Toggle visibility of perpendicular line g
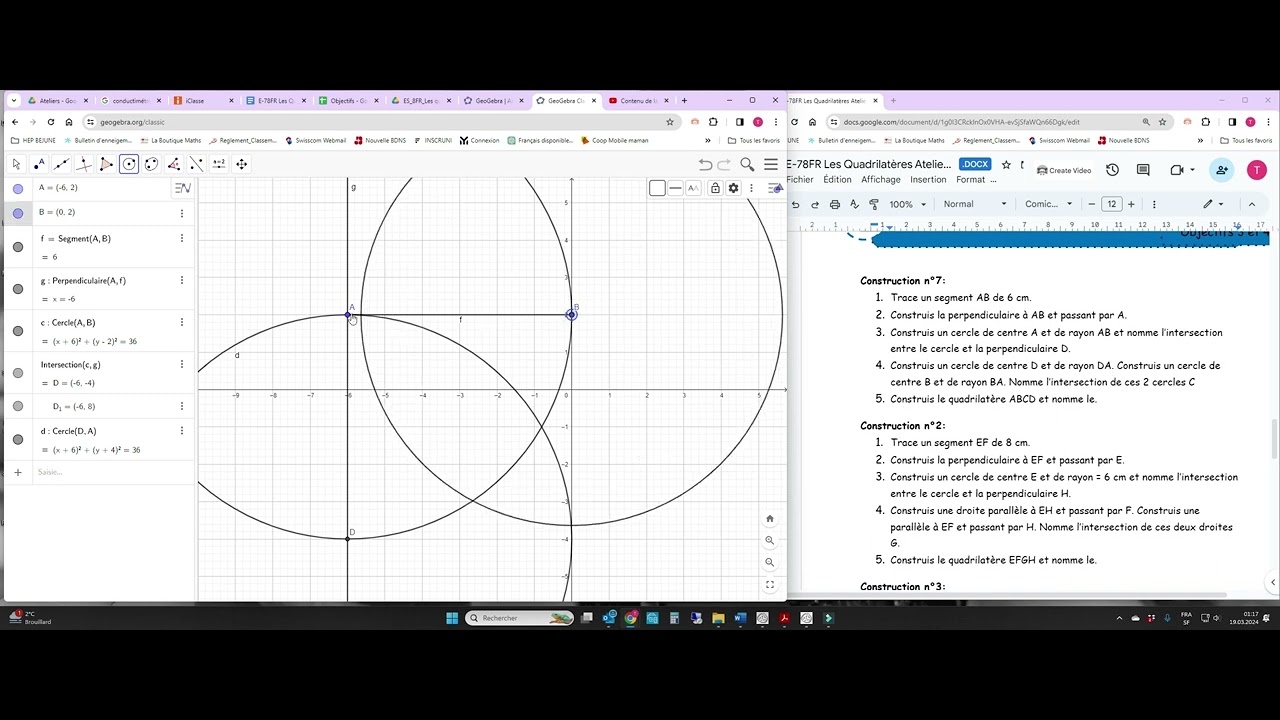1280x720 pixels. [18, 289]
